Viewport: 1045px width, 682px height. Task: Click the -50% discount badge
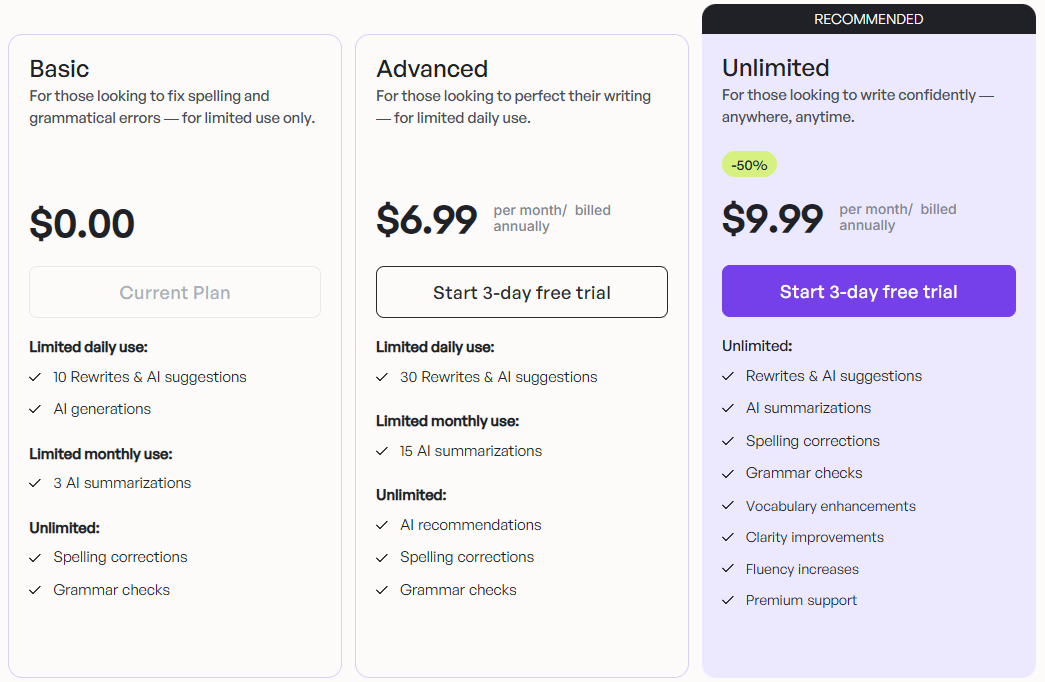749,164
